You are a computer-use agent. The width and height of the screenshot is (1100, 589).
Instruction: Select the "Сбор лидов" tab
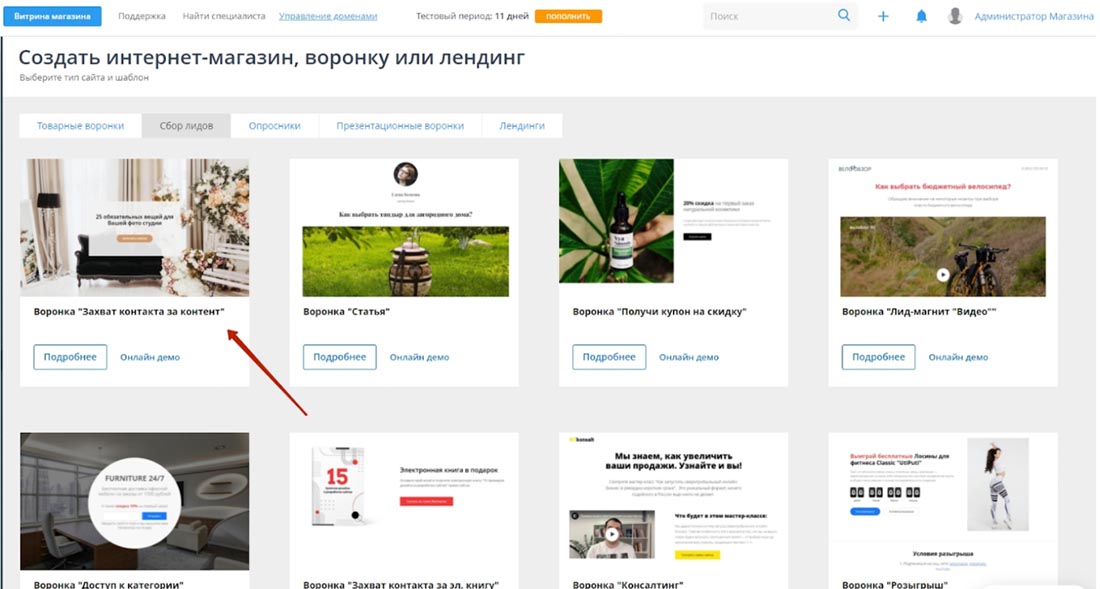186,126
